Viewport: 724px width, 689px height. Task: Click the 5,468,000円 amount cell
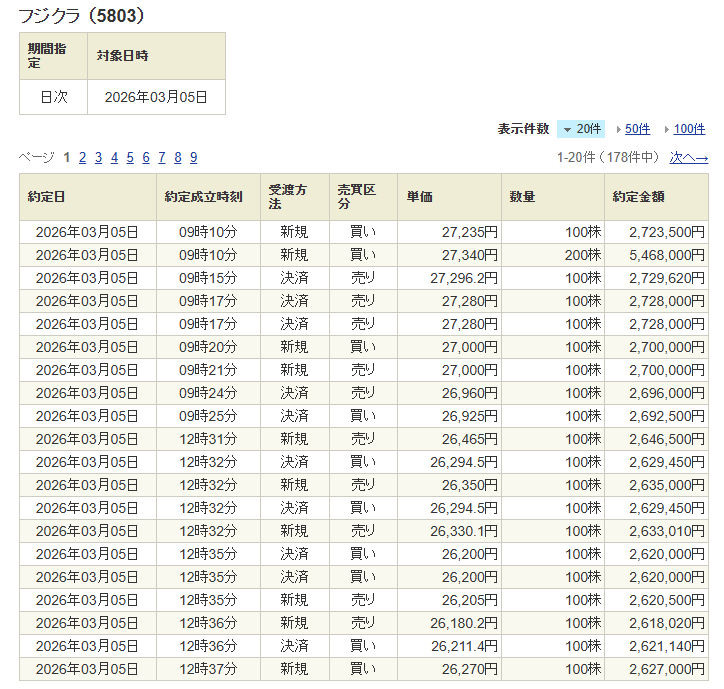pos(655,254)
